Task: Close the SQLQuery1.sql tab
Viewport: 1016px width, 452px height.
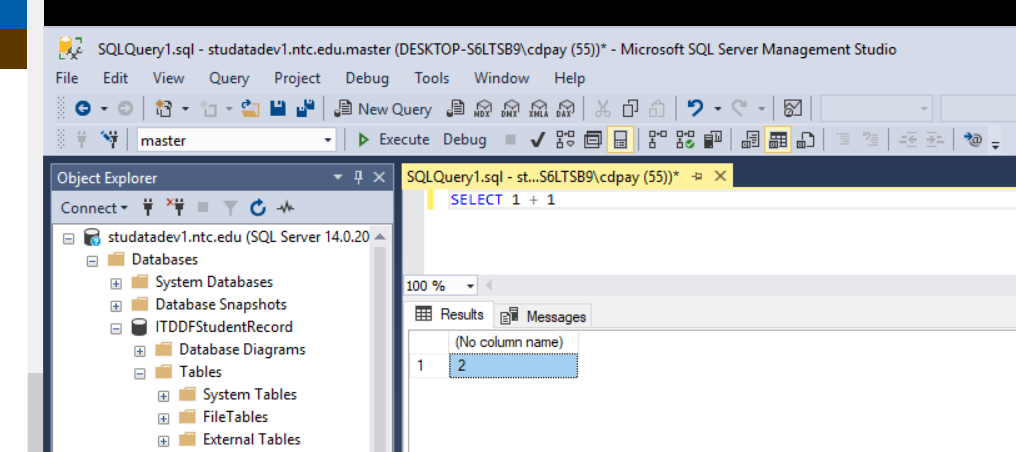Action: pos(720,176)
